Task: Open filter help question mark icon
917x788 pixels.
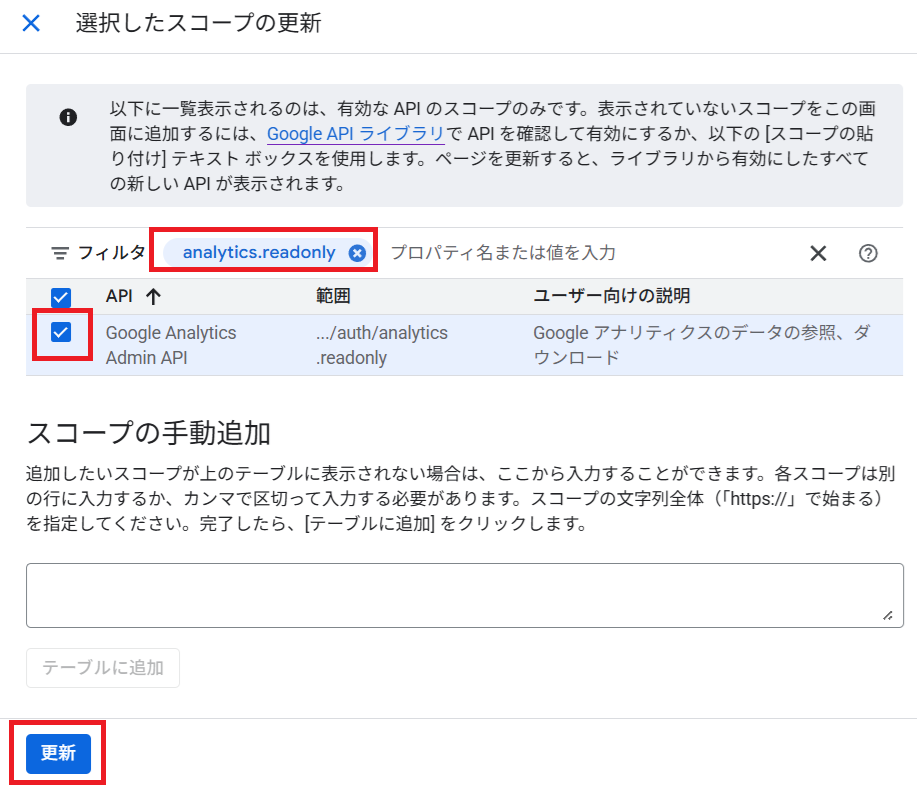Action: 868,253
